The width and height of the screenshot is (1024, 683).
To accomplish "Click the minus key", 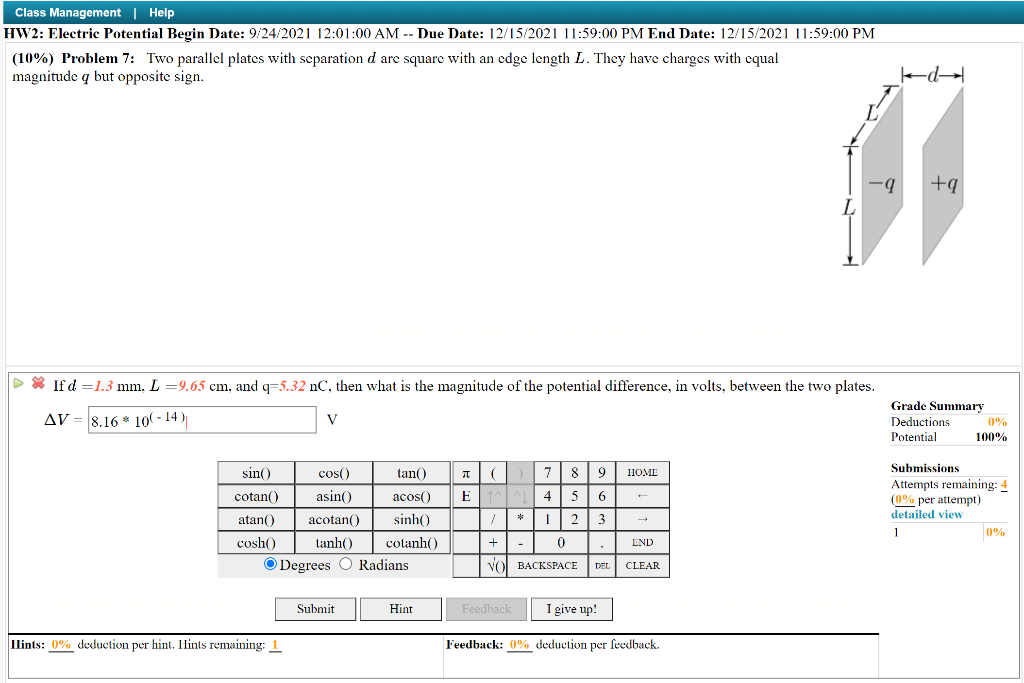I will point(520,543).
